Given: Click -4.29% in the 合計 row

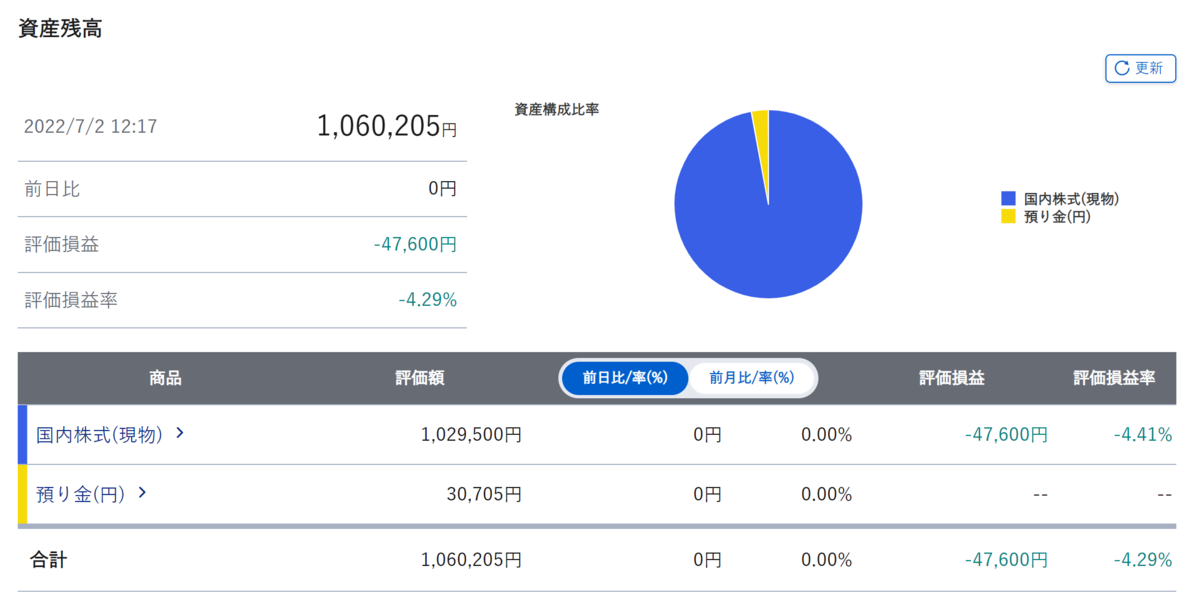Looking at the screenshot, I should pos(1142,560).
